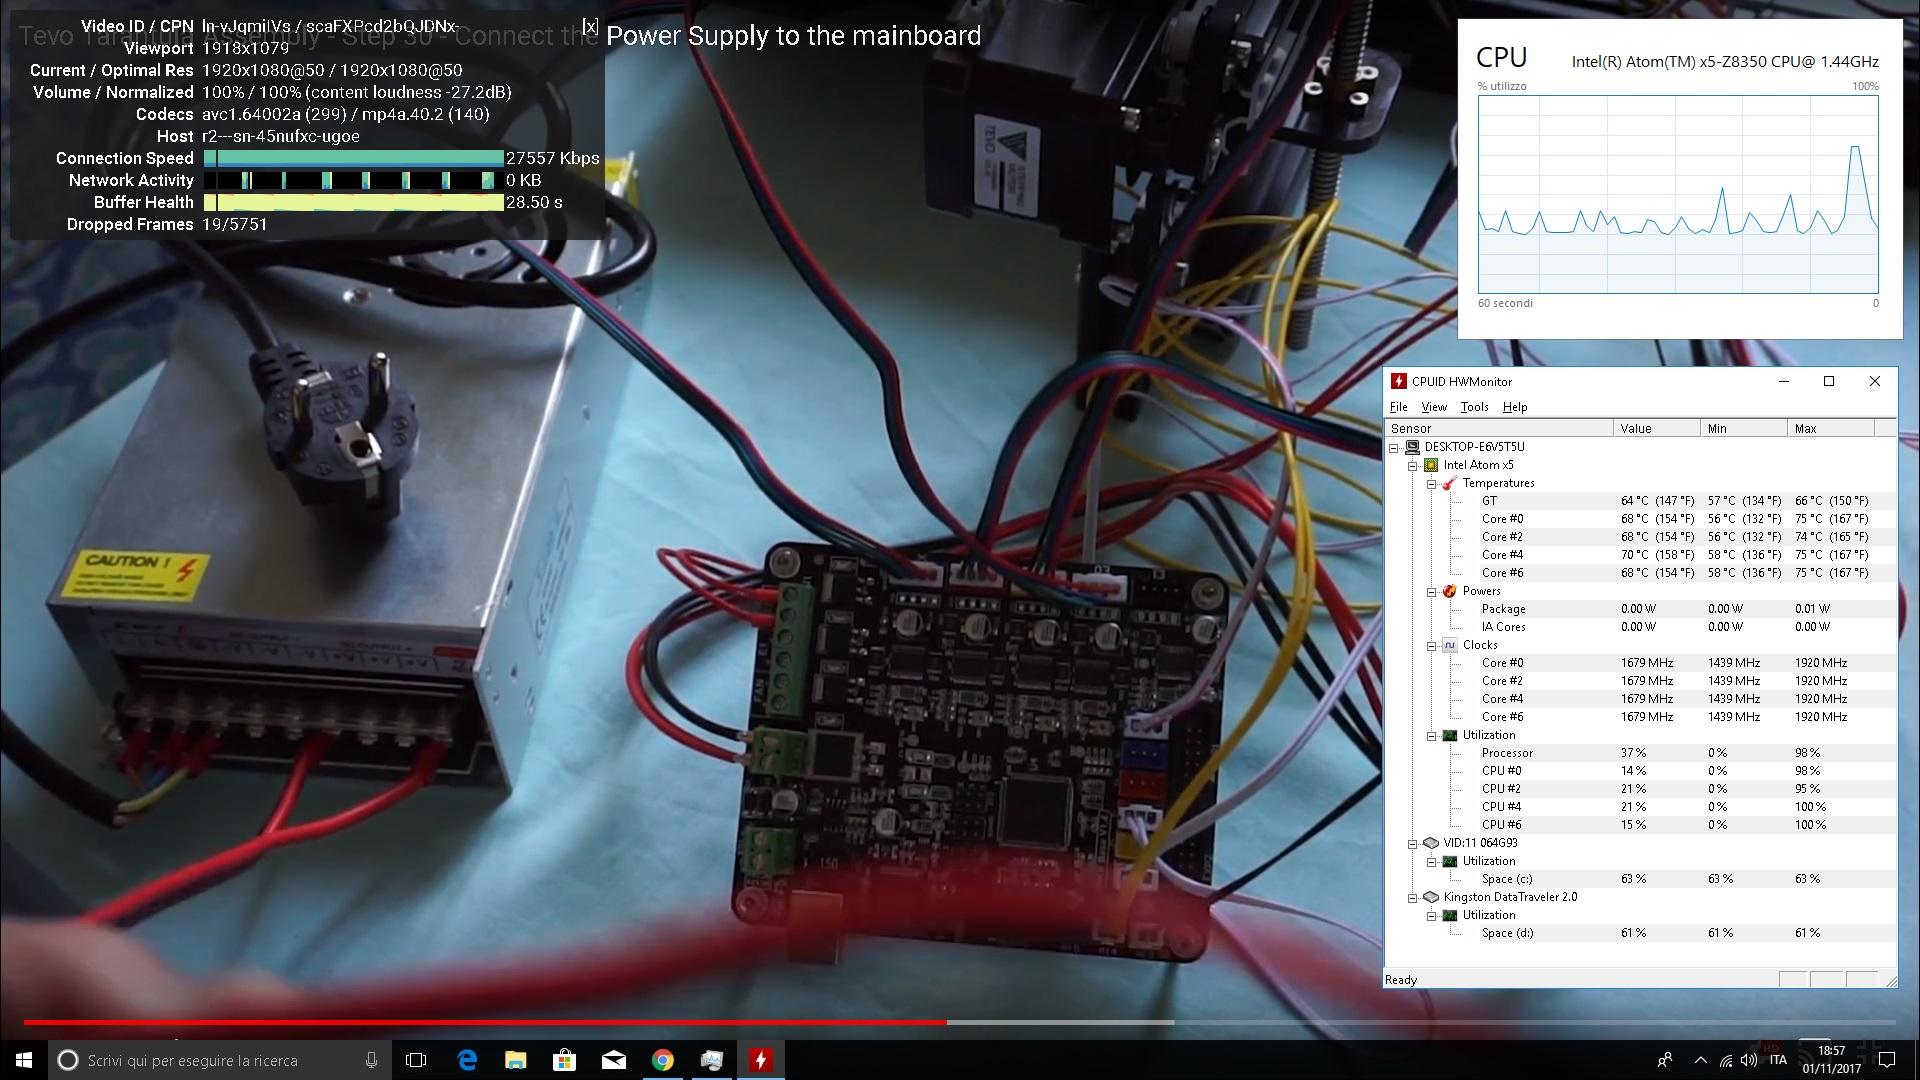
Task: Switch to HWMonitor taskbar icon
Action: (x=761, y=1060)
